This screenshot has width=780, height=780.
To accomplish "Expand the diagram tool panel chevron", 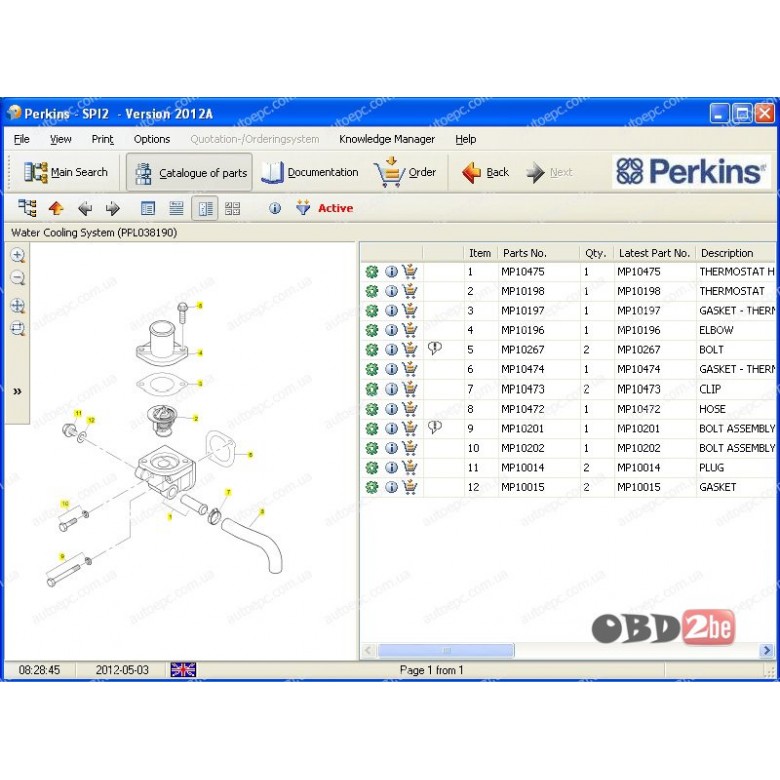I will (17, 391).
